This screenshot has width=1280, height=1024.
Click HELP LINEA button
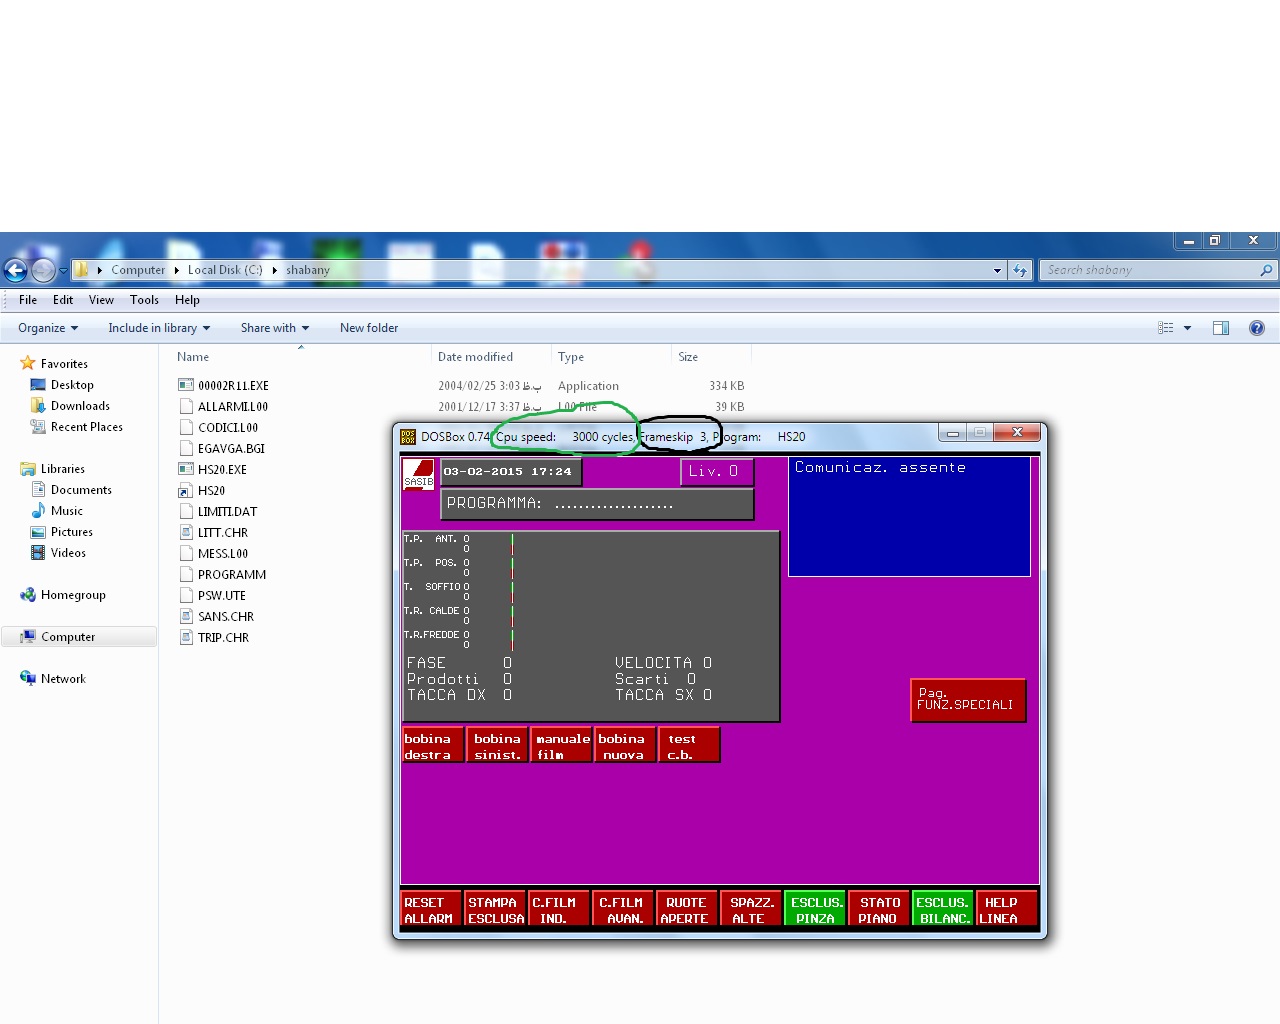coord(1006,910)
